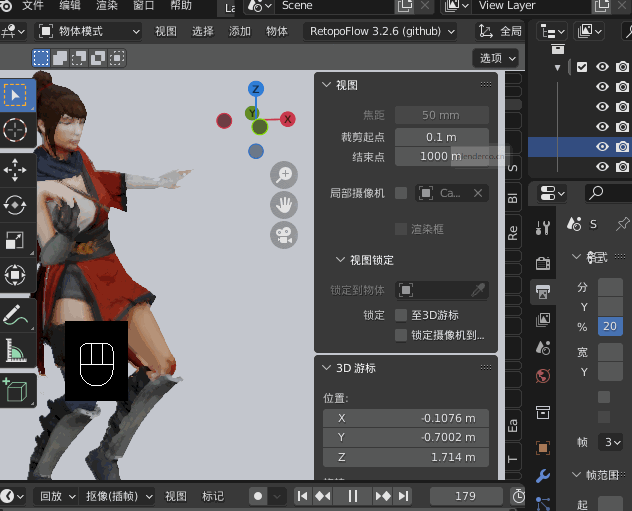Collapse the 视图锁定 (View Lock) subpanel
This screenshot has height=511, width=632.
click(x=341, y=260)
